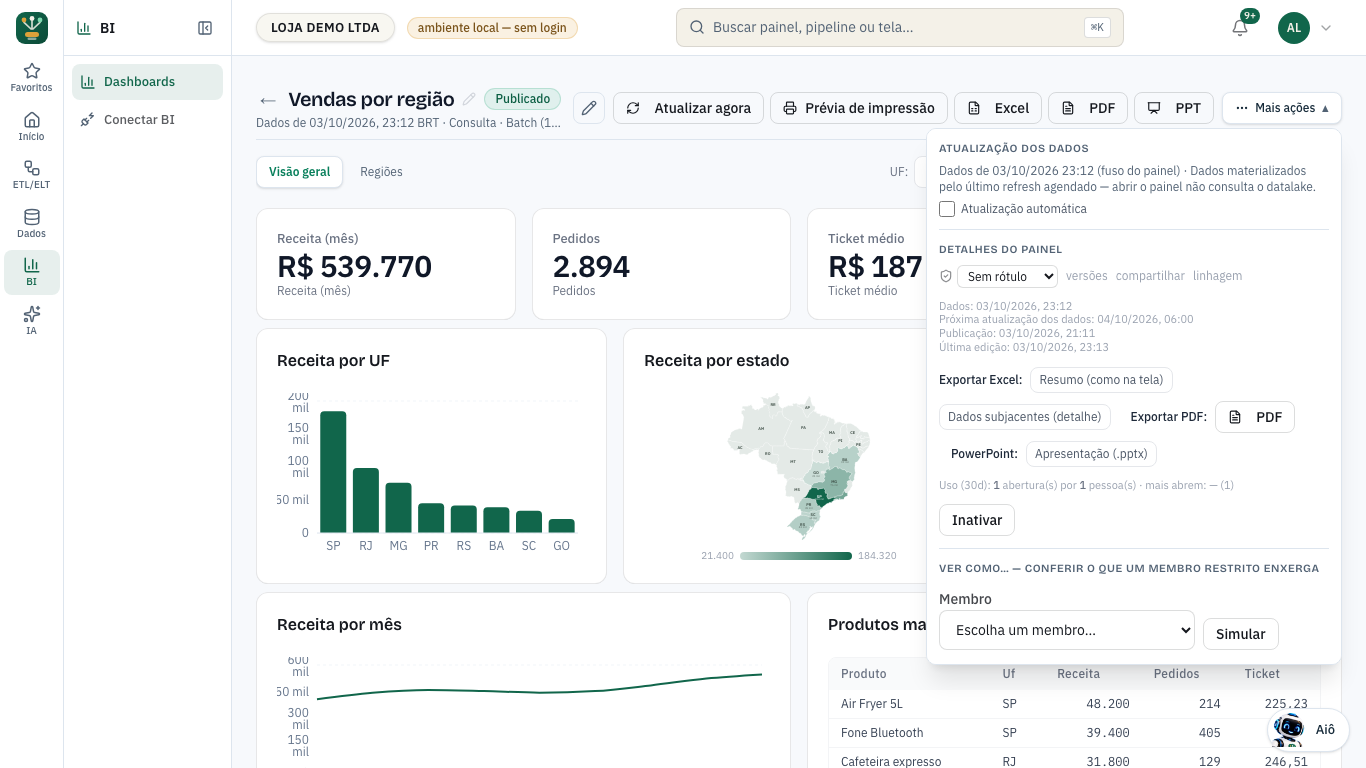Image resolution: width=1366 pixels, height=768 pixels.
Task: Open the Dados section
Action: pos(32,223)
